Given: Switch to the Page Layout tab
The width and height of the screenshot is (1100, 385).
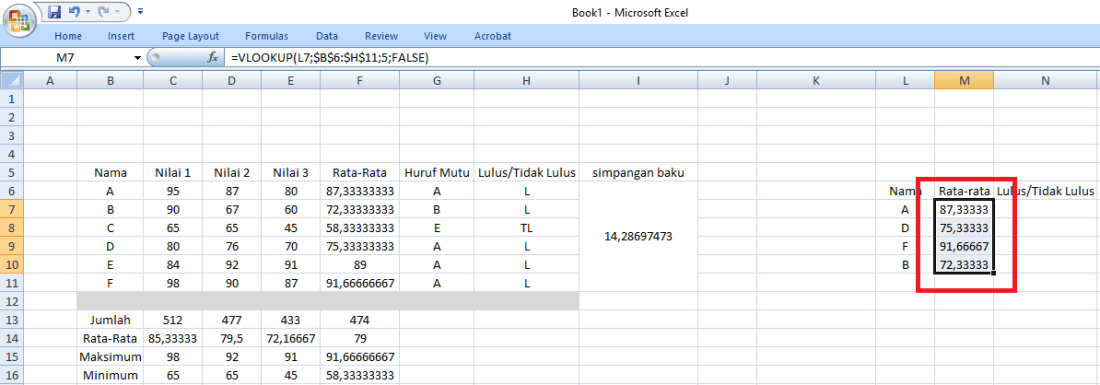Looking at the screenshot, I should click(x=190, y=36).
